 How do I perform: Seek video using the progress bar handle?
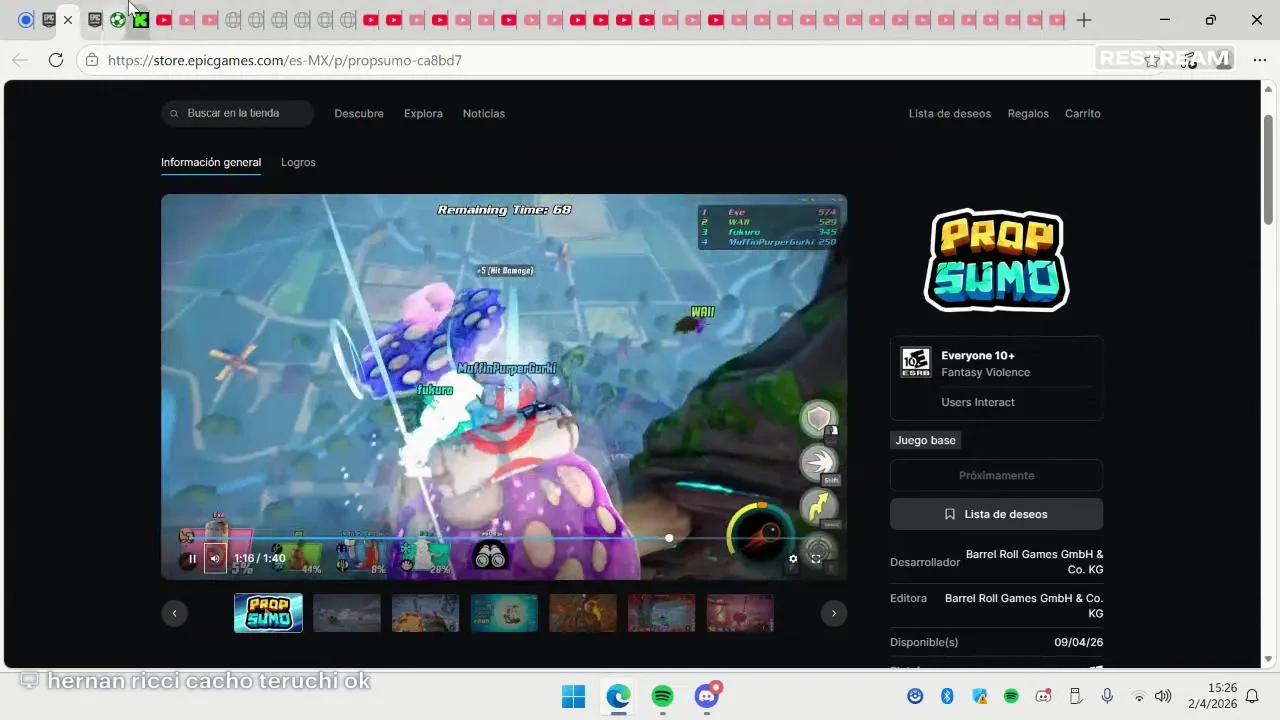(x=669, y=538)
